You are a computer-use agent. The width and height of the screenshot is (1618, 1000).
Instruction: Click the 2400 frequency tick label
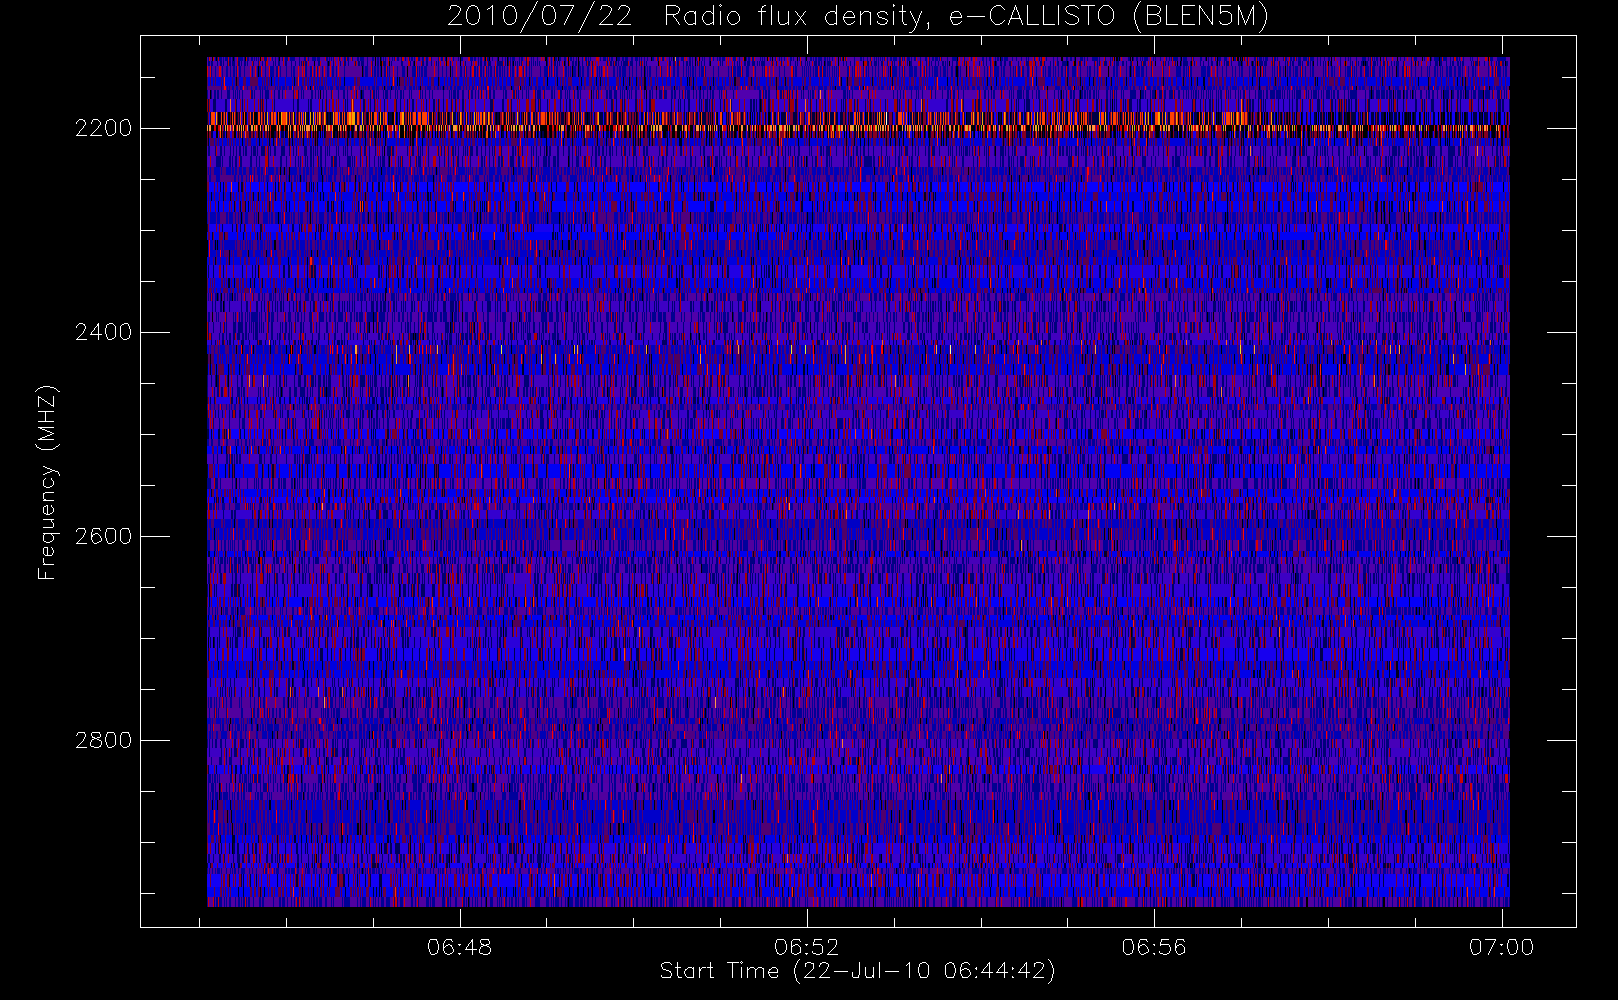(x=103, y=332)
